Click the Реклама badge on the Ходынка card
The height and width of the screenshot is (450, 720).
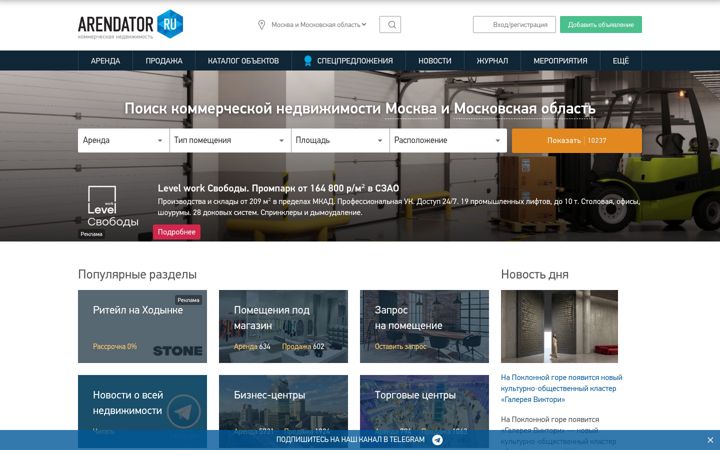(189, 300)
